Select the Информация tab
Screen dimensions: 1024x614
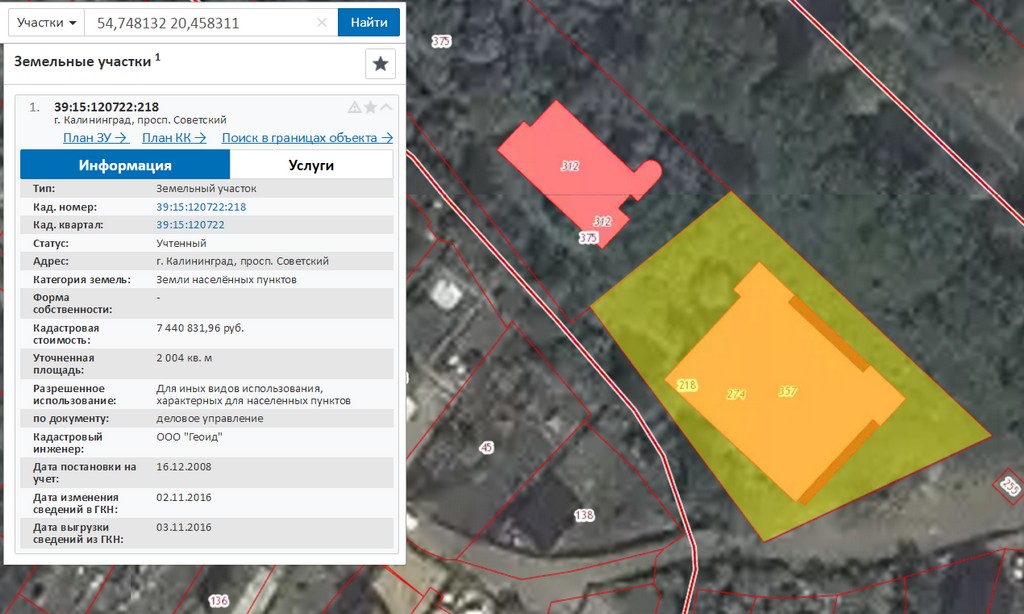coord(125,165)
